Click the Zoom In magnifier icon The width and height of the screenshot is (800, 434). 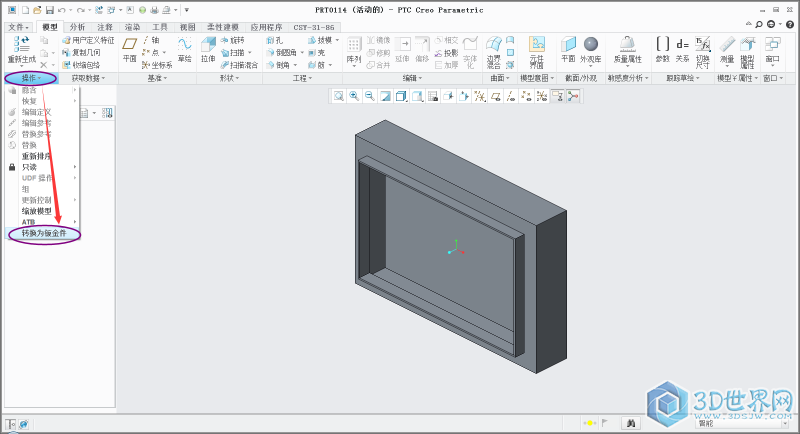click(x=354, y=96)
